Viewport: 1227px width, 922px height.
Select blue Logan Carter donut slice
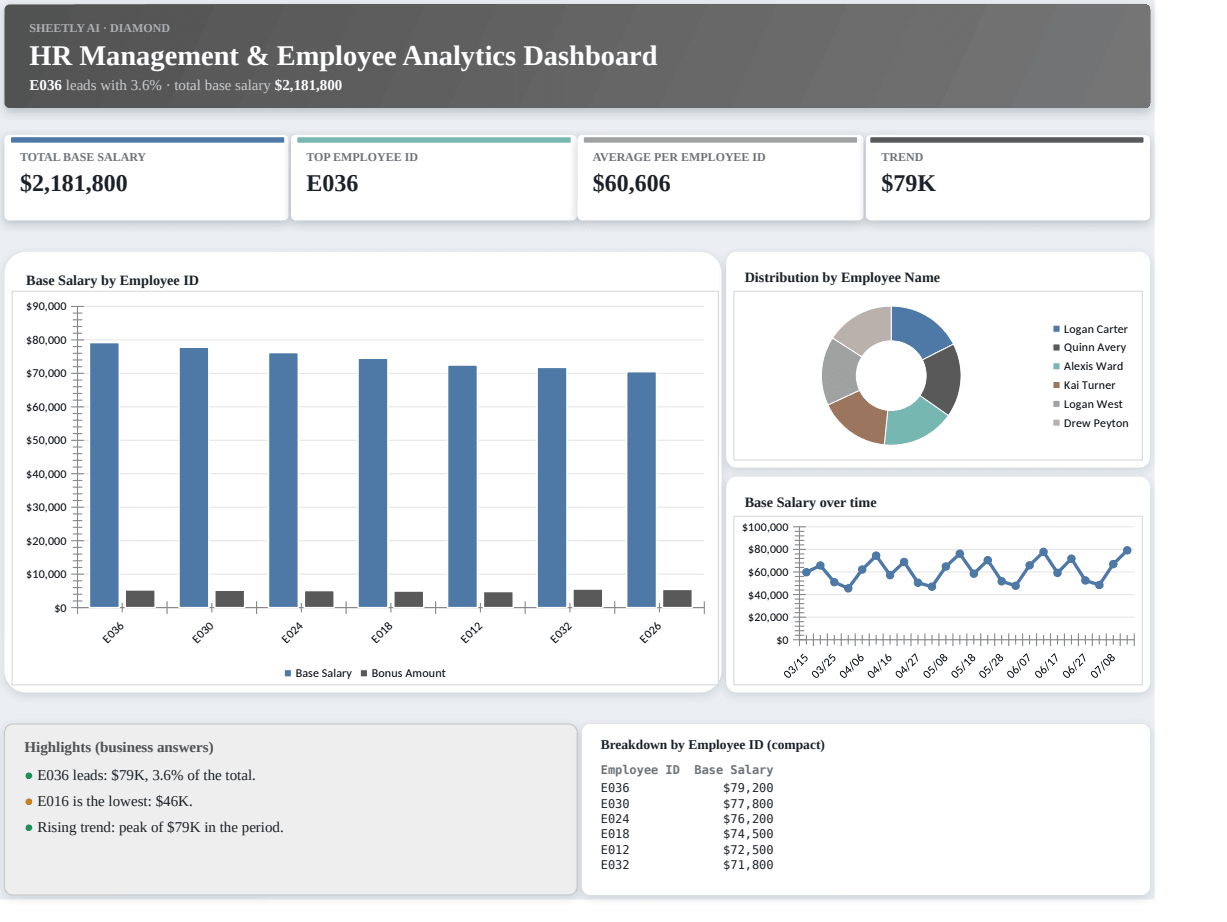921,329
